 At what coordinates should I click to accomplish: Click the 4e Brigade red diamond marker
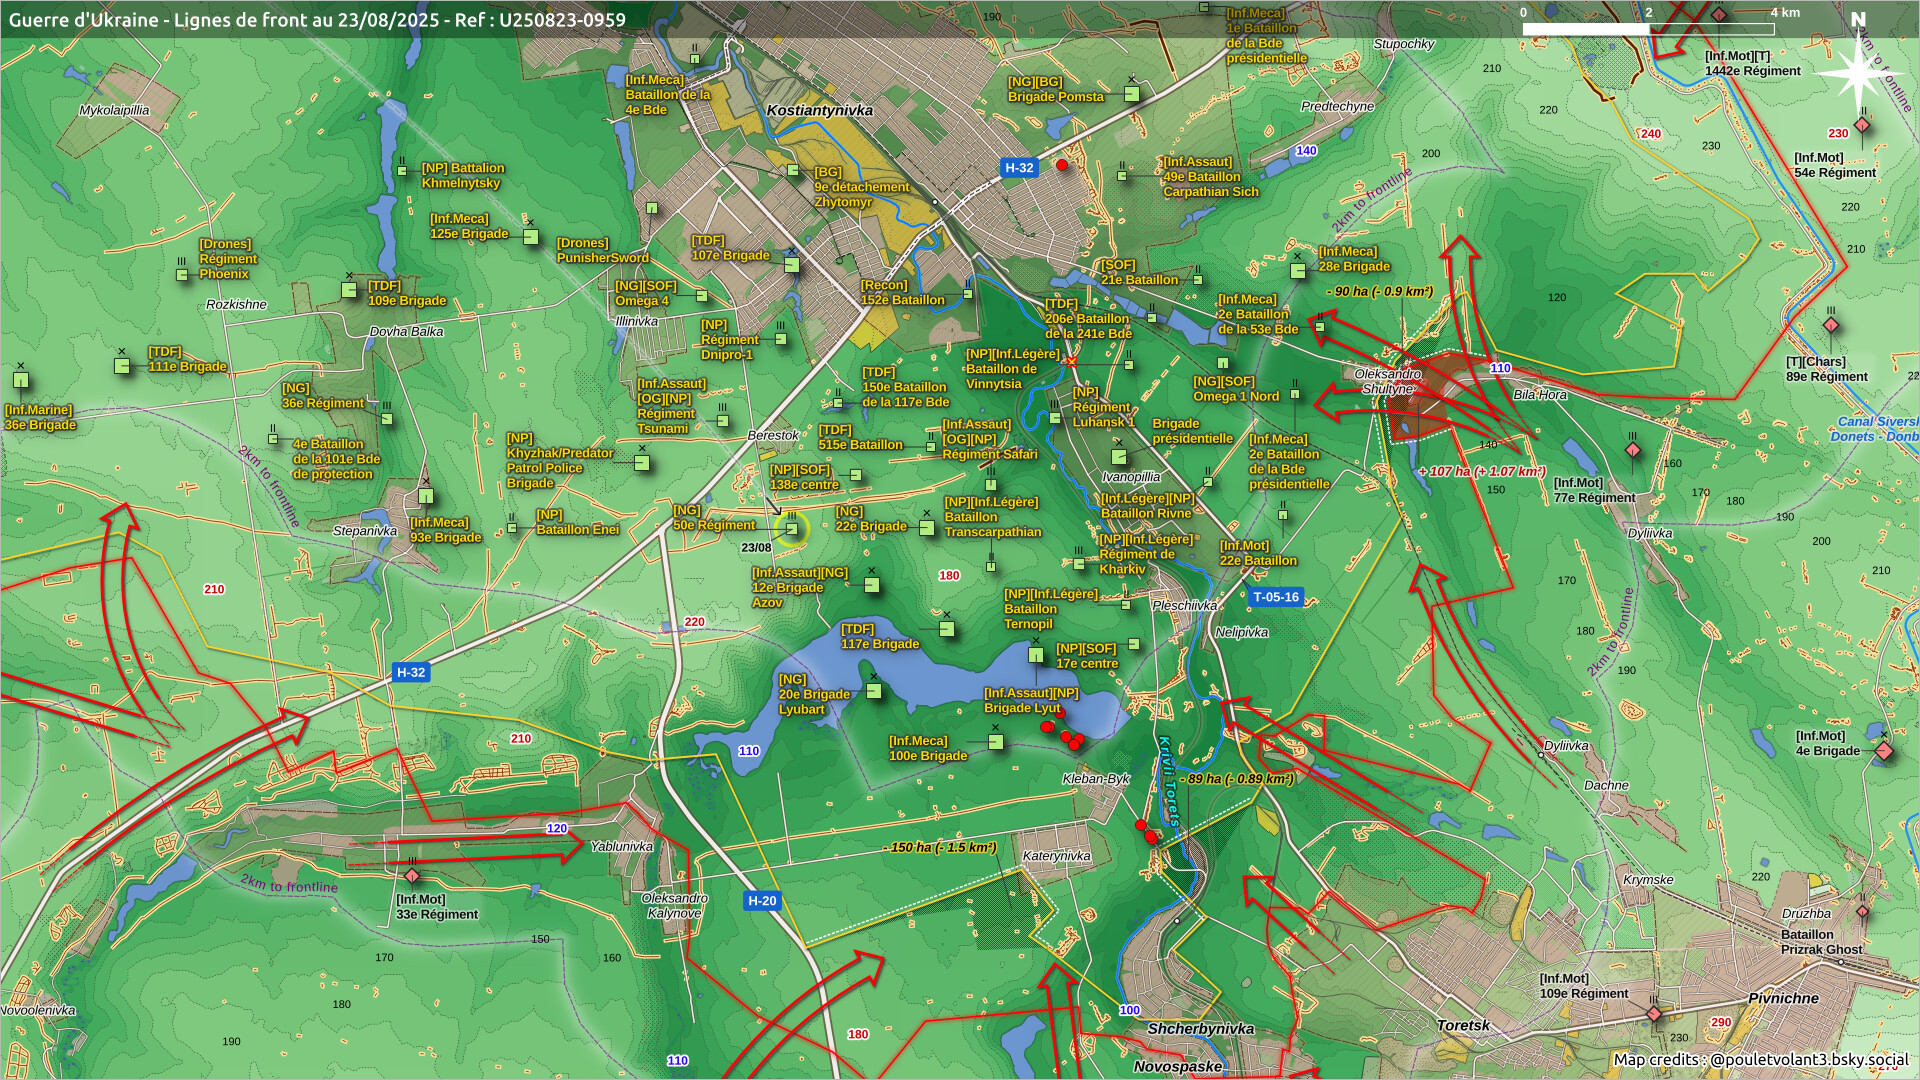point(1883,751)
